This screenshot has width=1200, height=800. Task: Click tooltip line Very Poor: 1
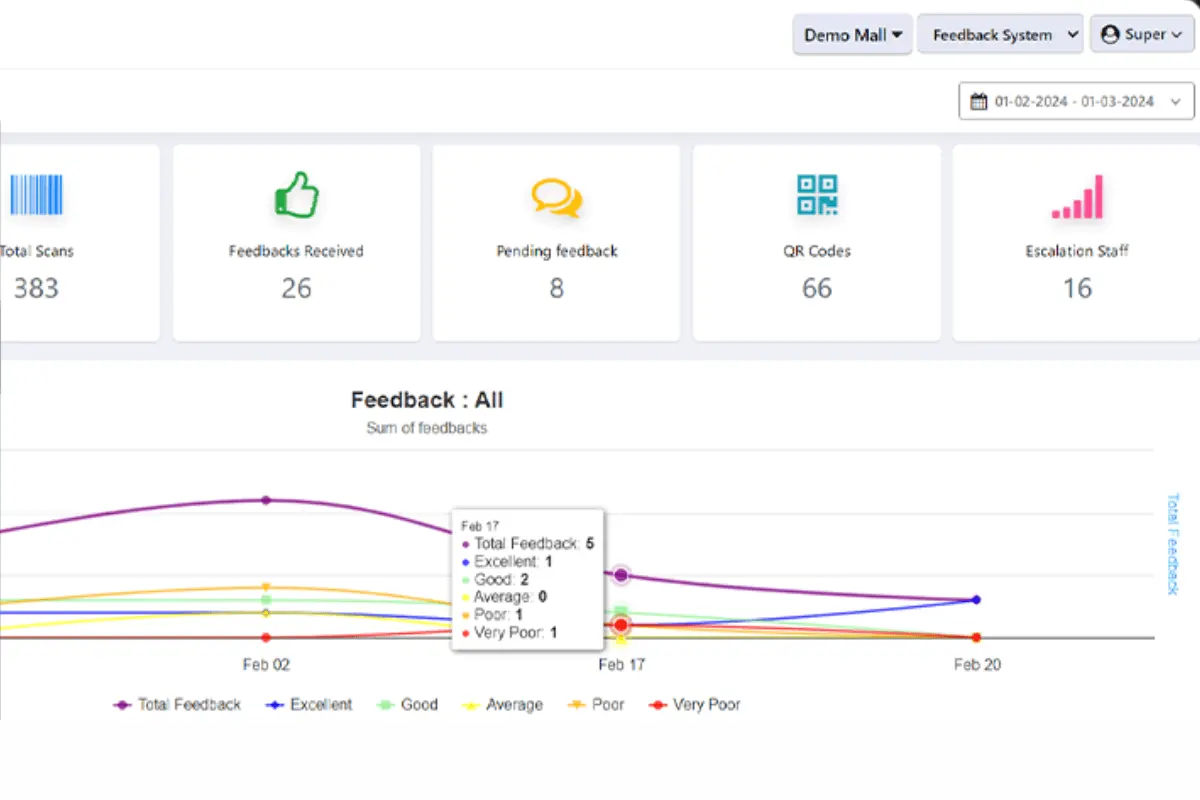(509, 633)
